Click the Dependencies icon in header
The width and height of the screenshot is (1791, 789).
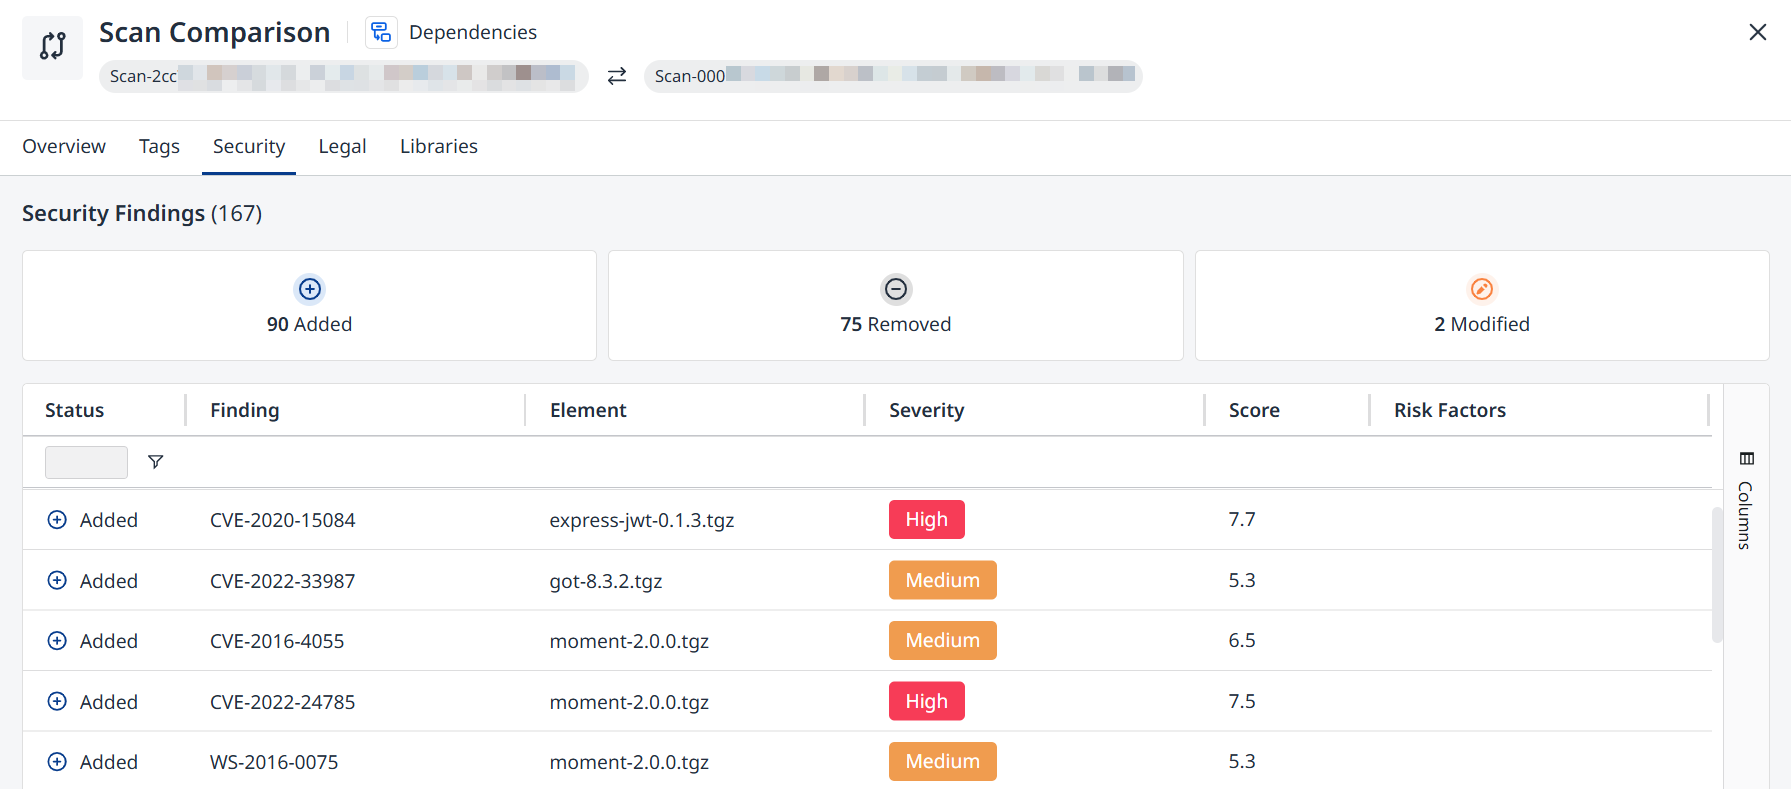click(381, 33)
